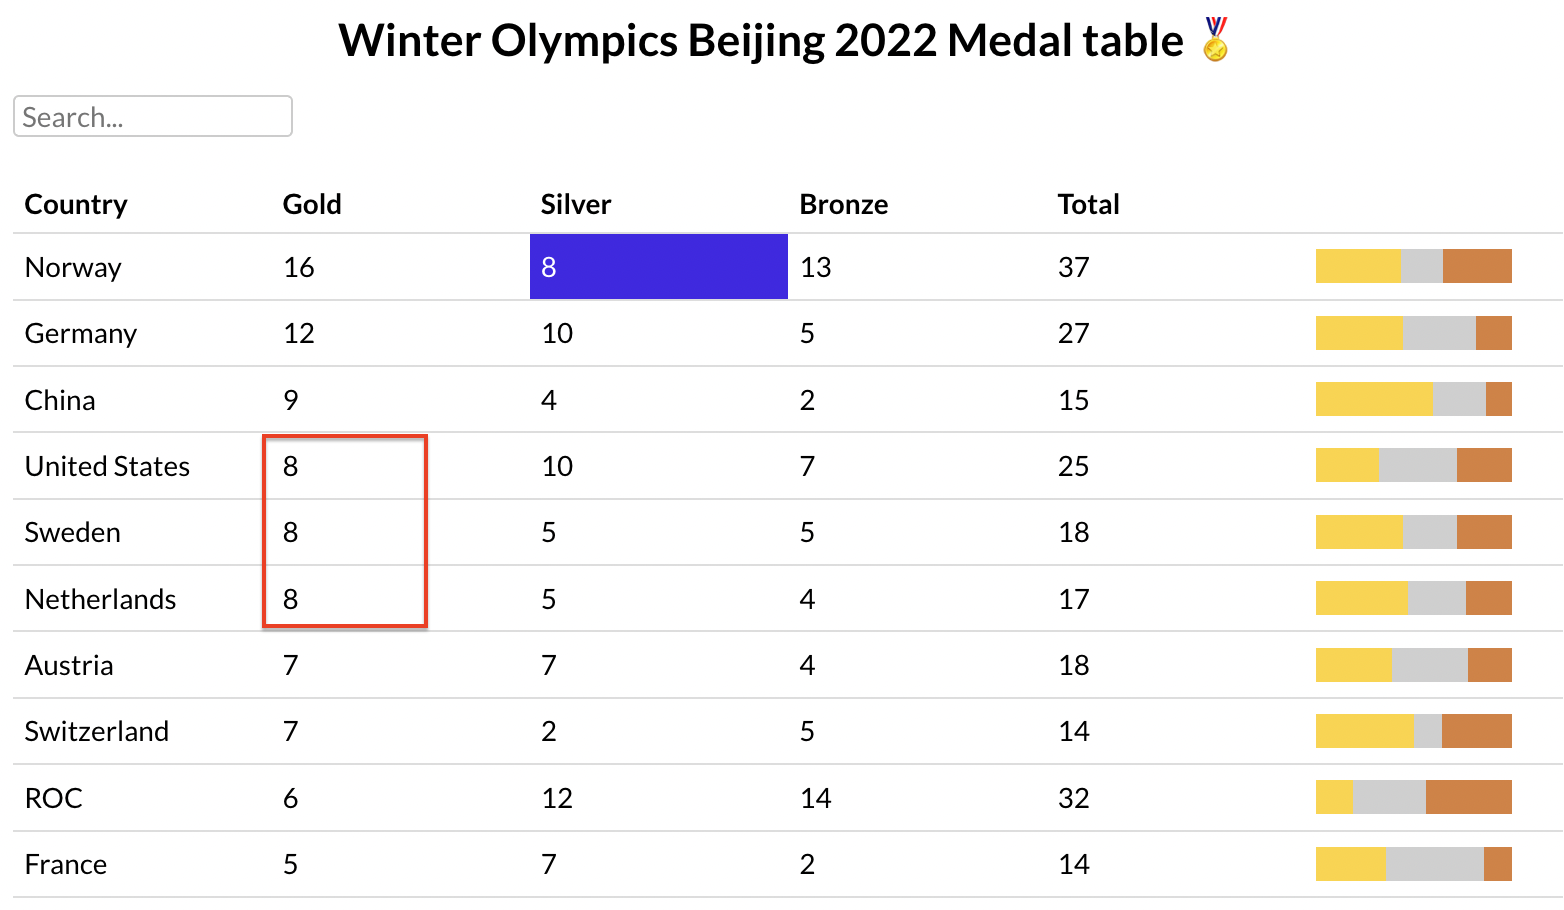
Task: Sort the table by the Total column header
Action: 1088,204
